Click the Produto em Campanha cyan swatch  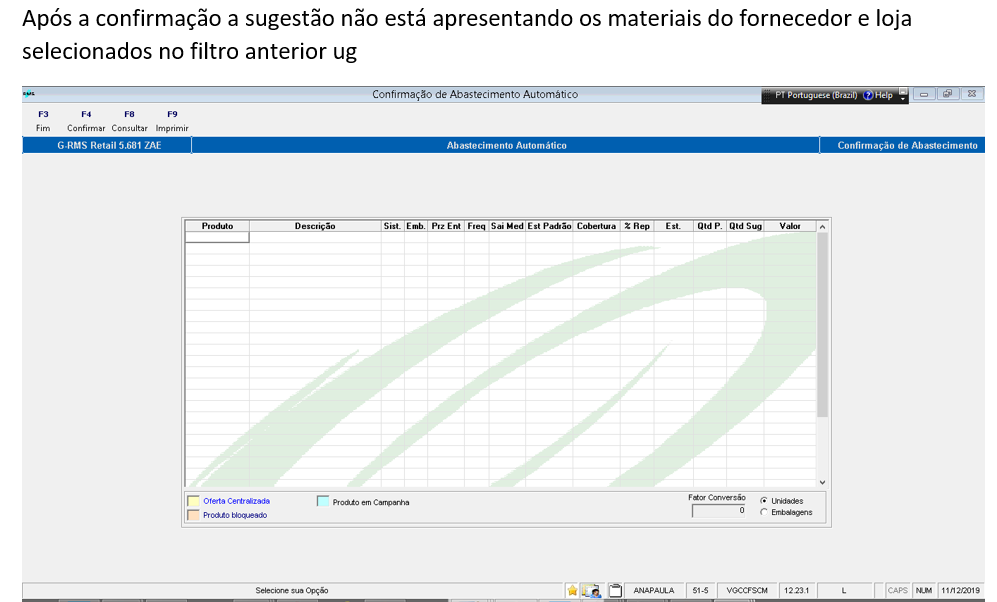coord(323,502)
